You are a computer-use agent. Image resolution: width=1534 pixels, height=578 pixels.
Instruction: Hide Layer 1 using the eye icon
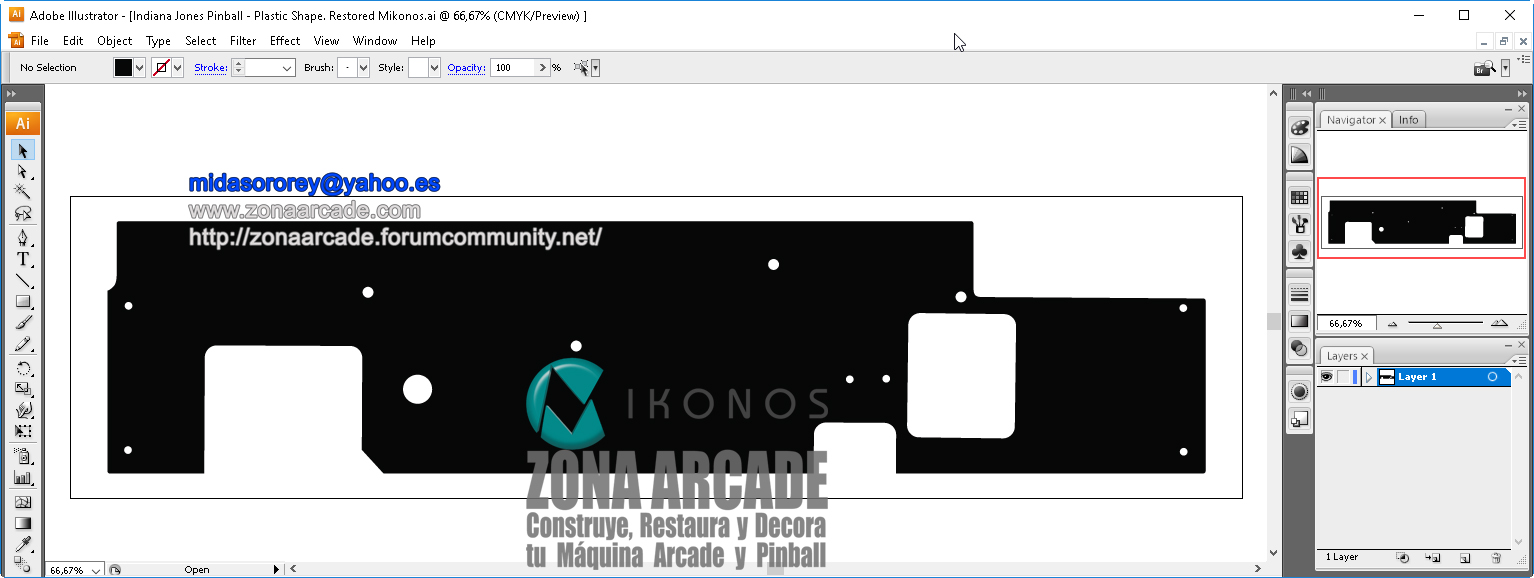pyautogui.click(x=1327, y=377)
